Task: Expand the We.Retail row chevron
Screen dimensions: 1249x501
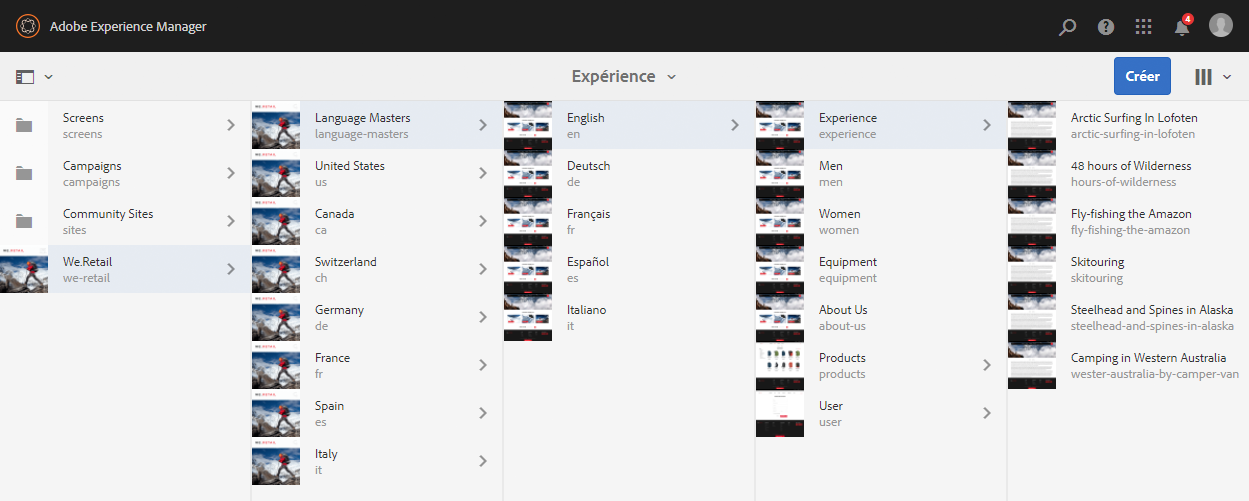Action: (x=230, y=269)
